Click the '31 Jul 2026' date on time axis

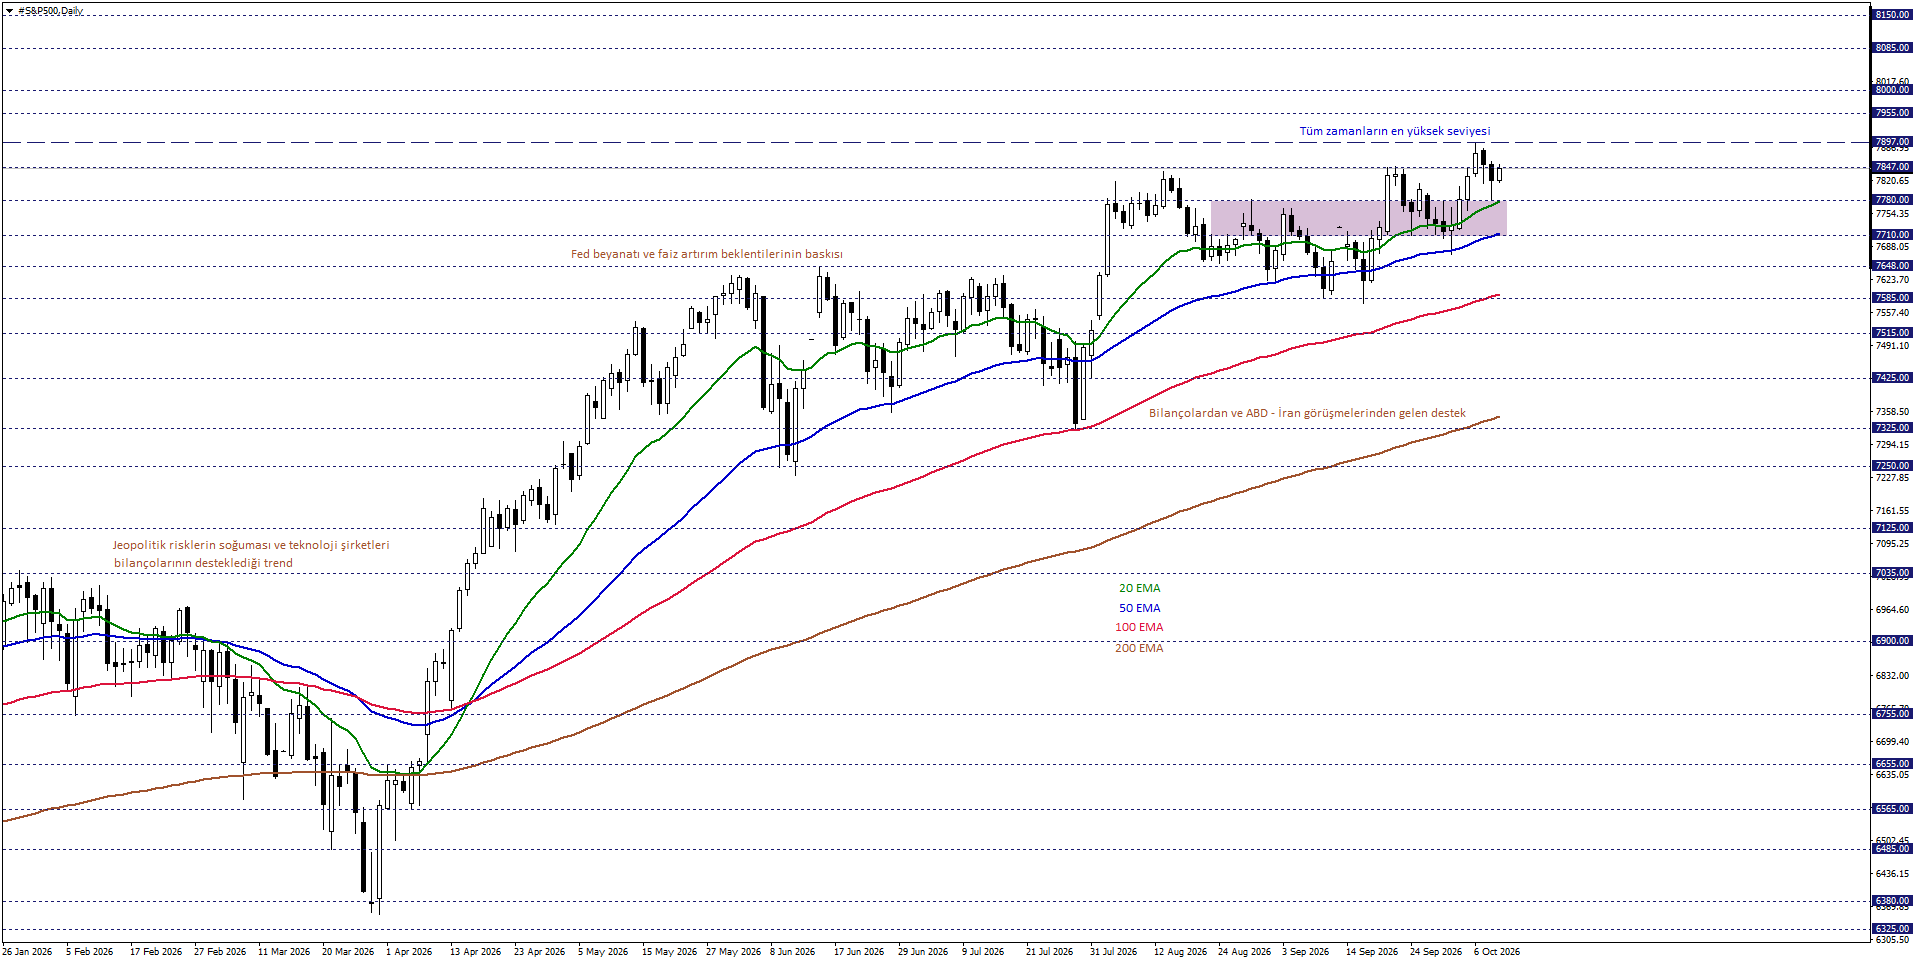(1113, 952)
